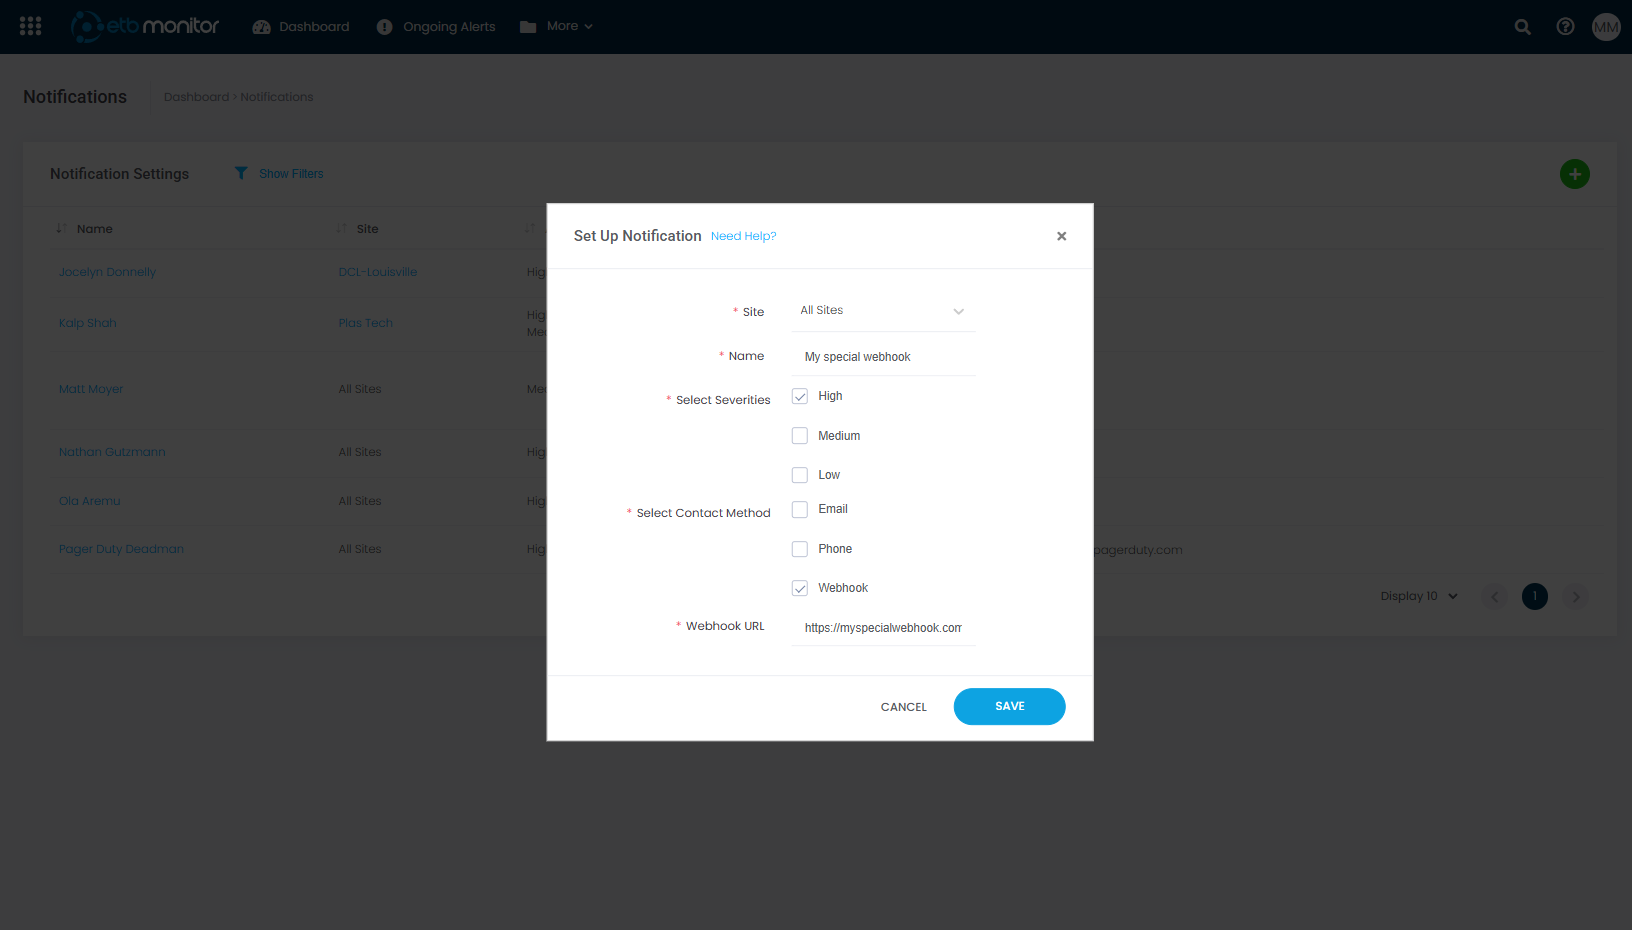This screenshot has width=1632, height=930.
Task: Click the CANCEL button
Action: click(x=904, y=707)
